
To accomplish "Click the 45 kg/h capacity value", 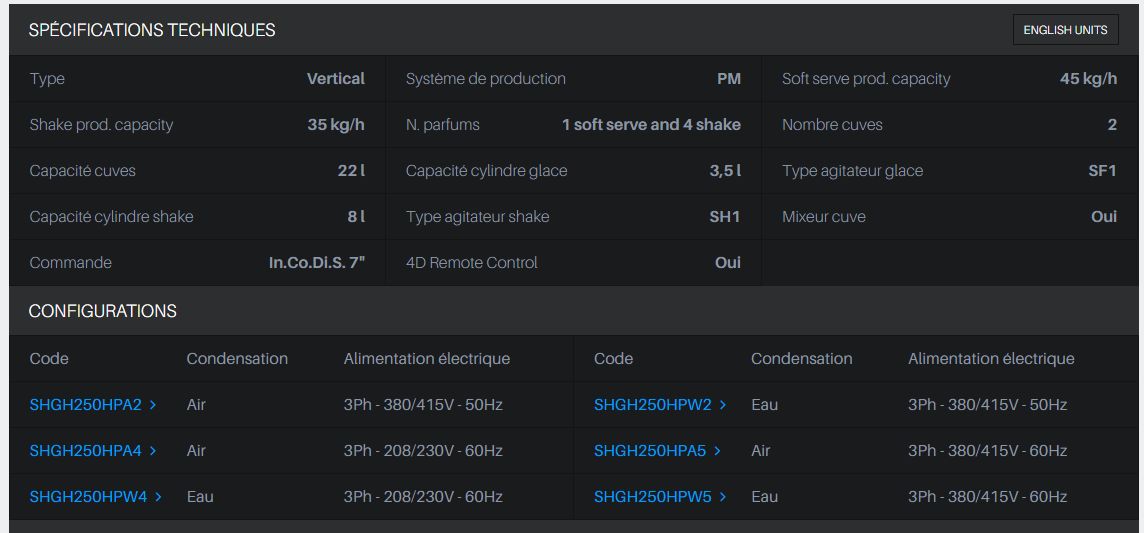I will [x=1088, y=79].
